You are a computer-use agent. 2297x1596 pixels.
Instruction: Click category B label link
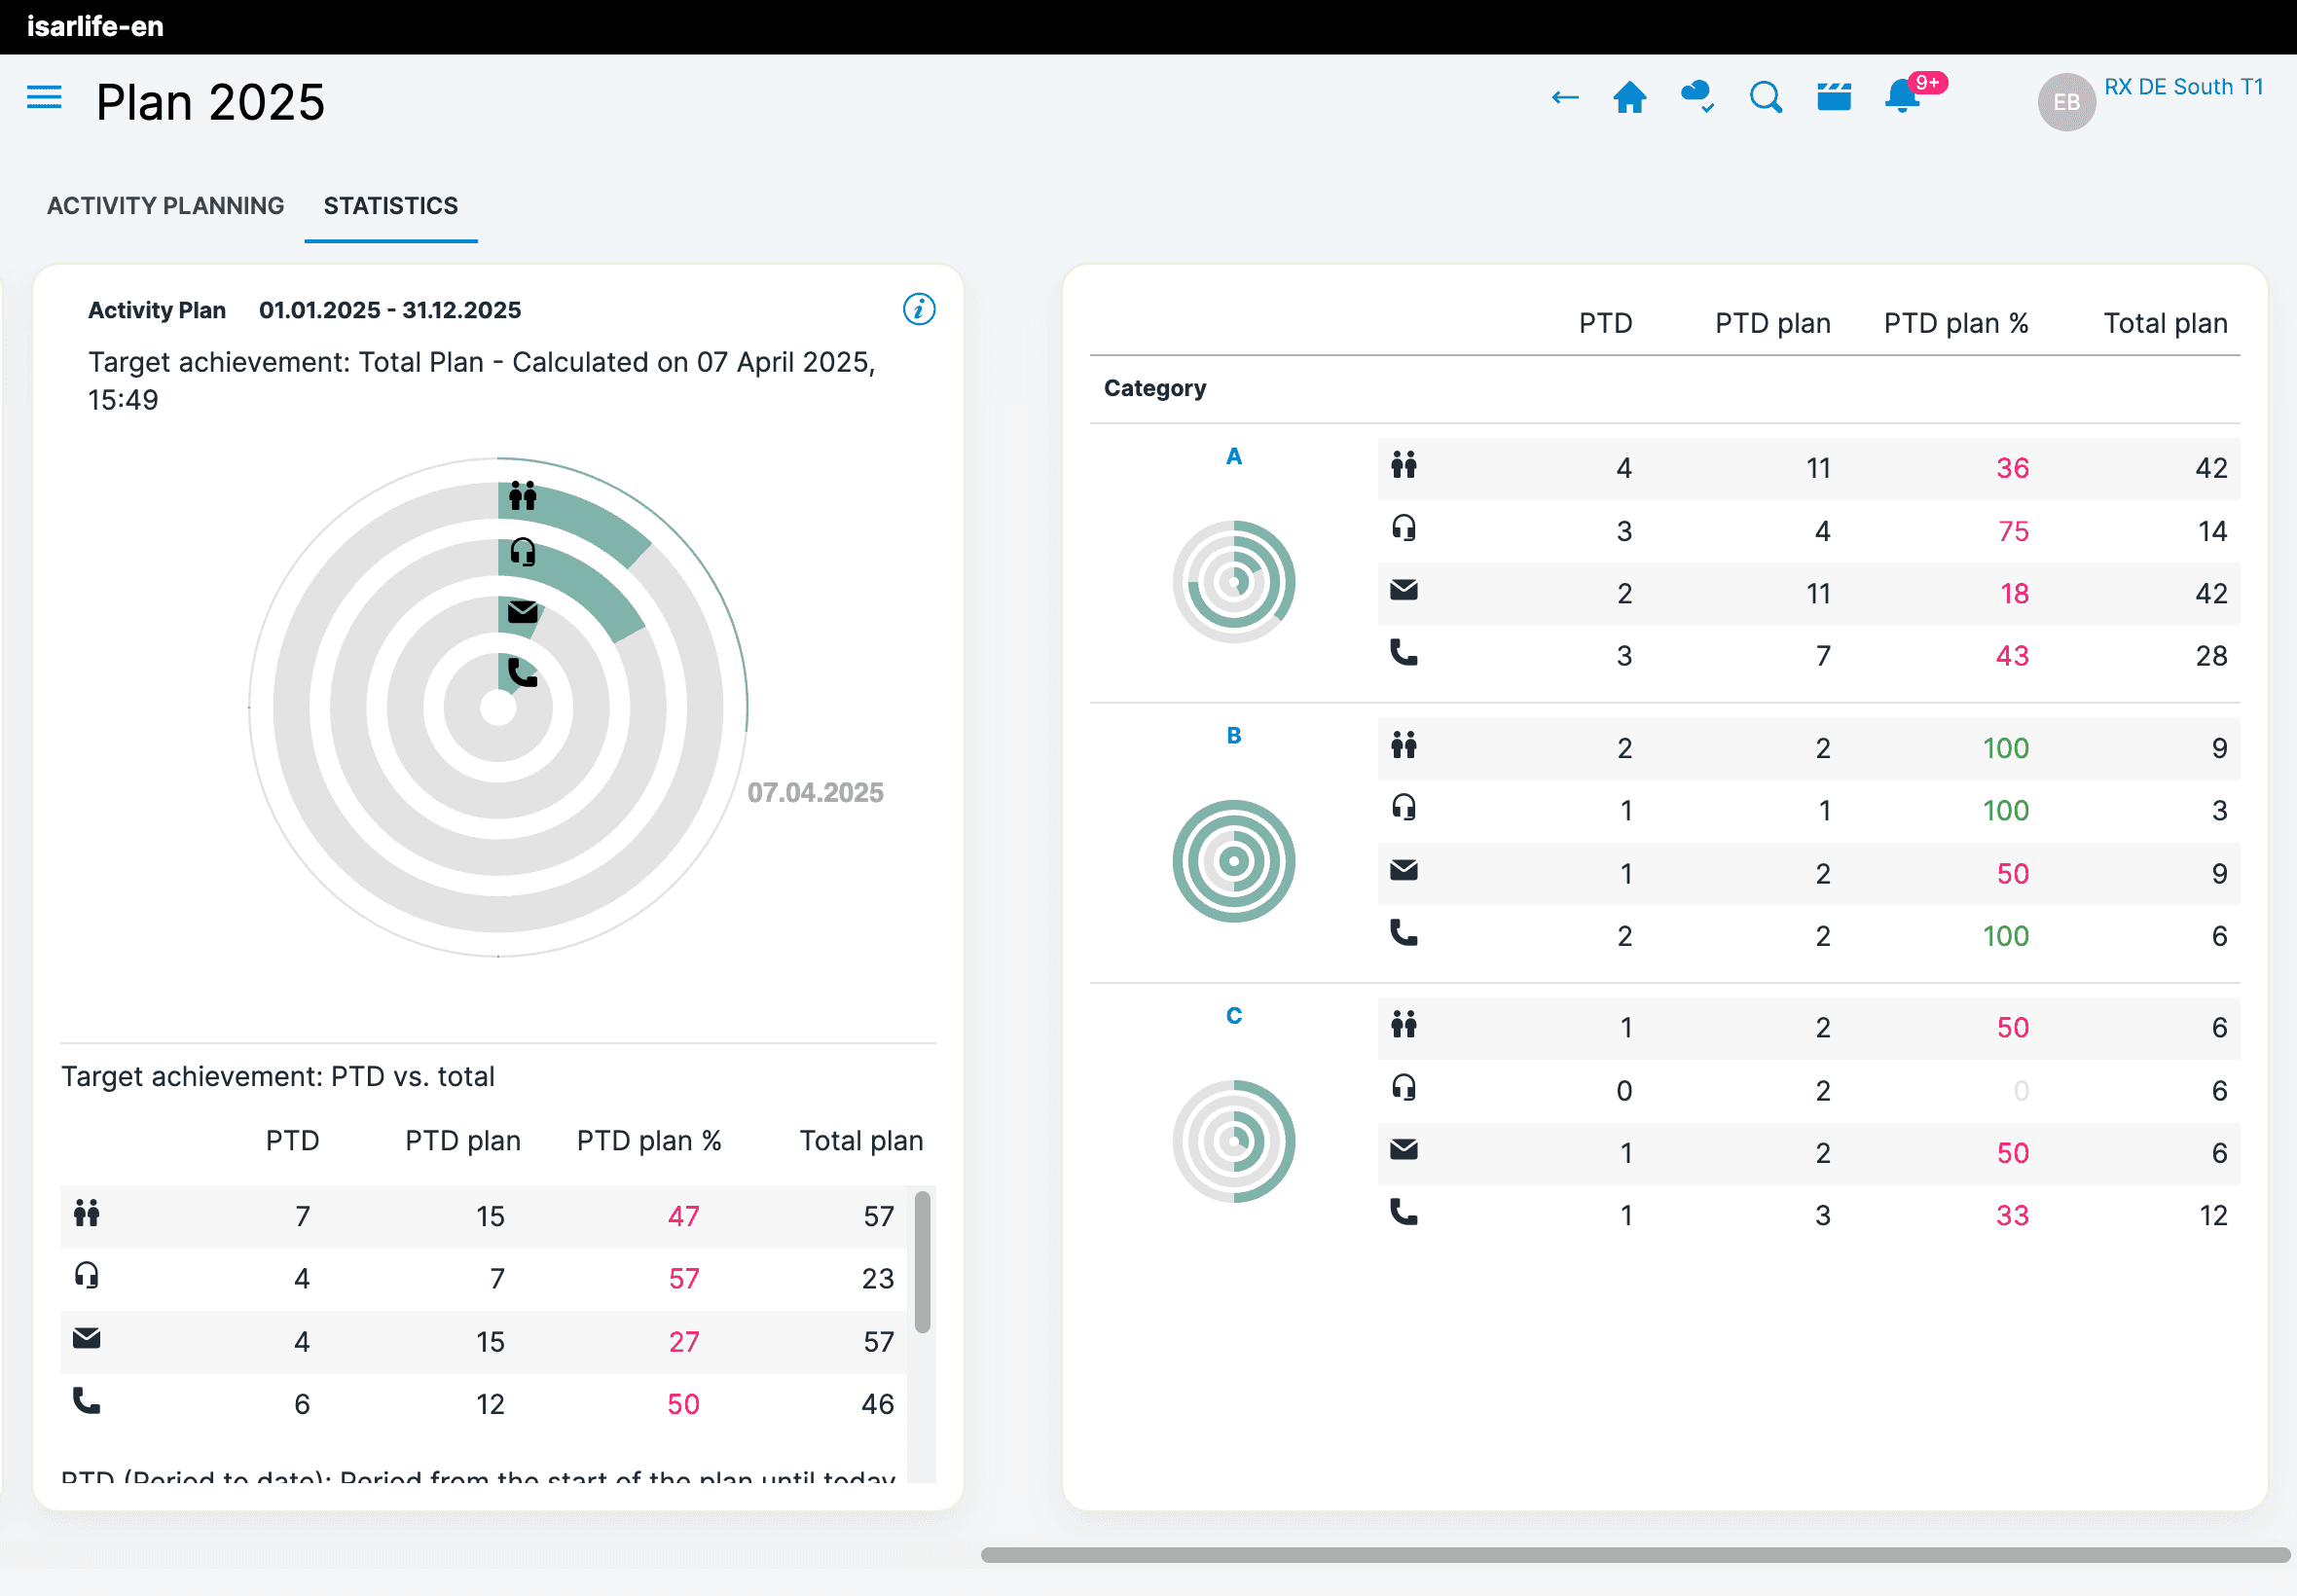1234,736
